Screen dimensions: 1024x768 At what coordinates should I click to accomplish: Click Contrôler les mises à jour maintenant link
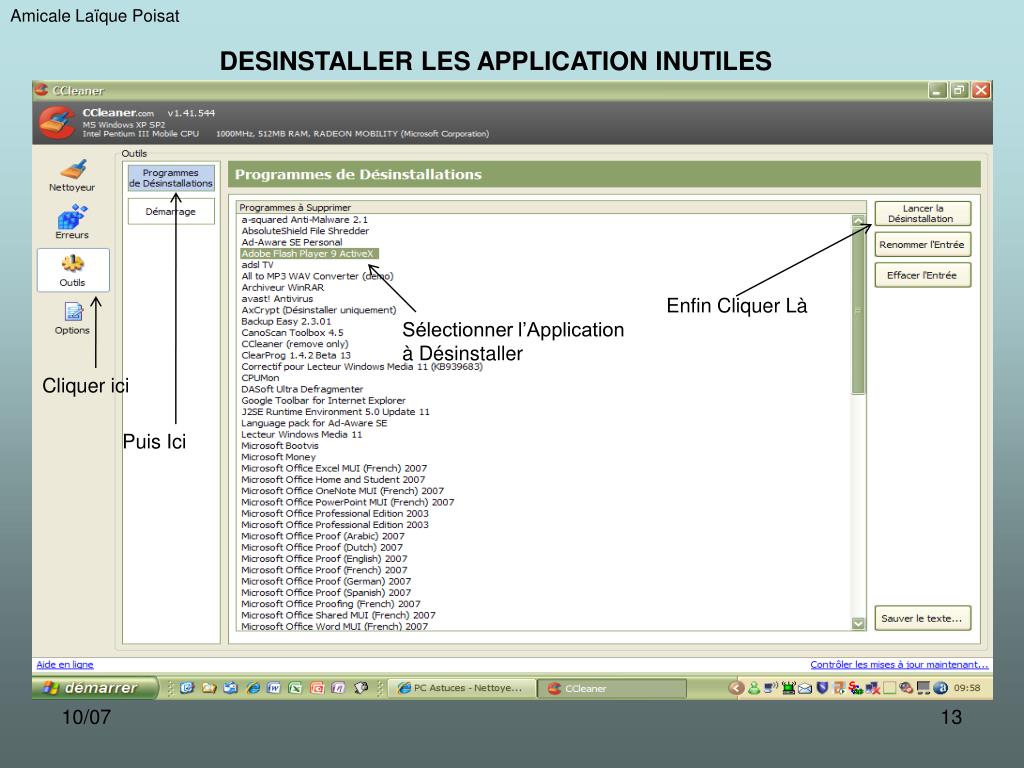point(899,664)
